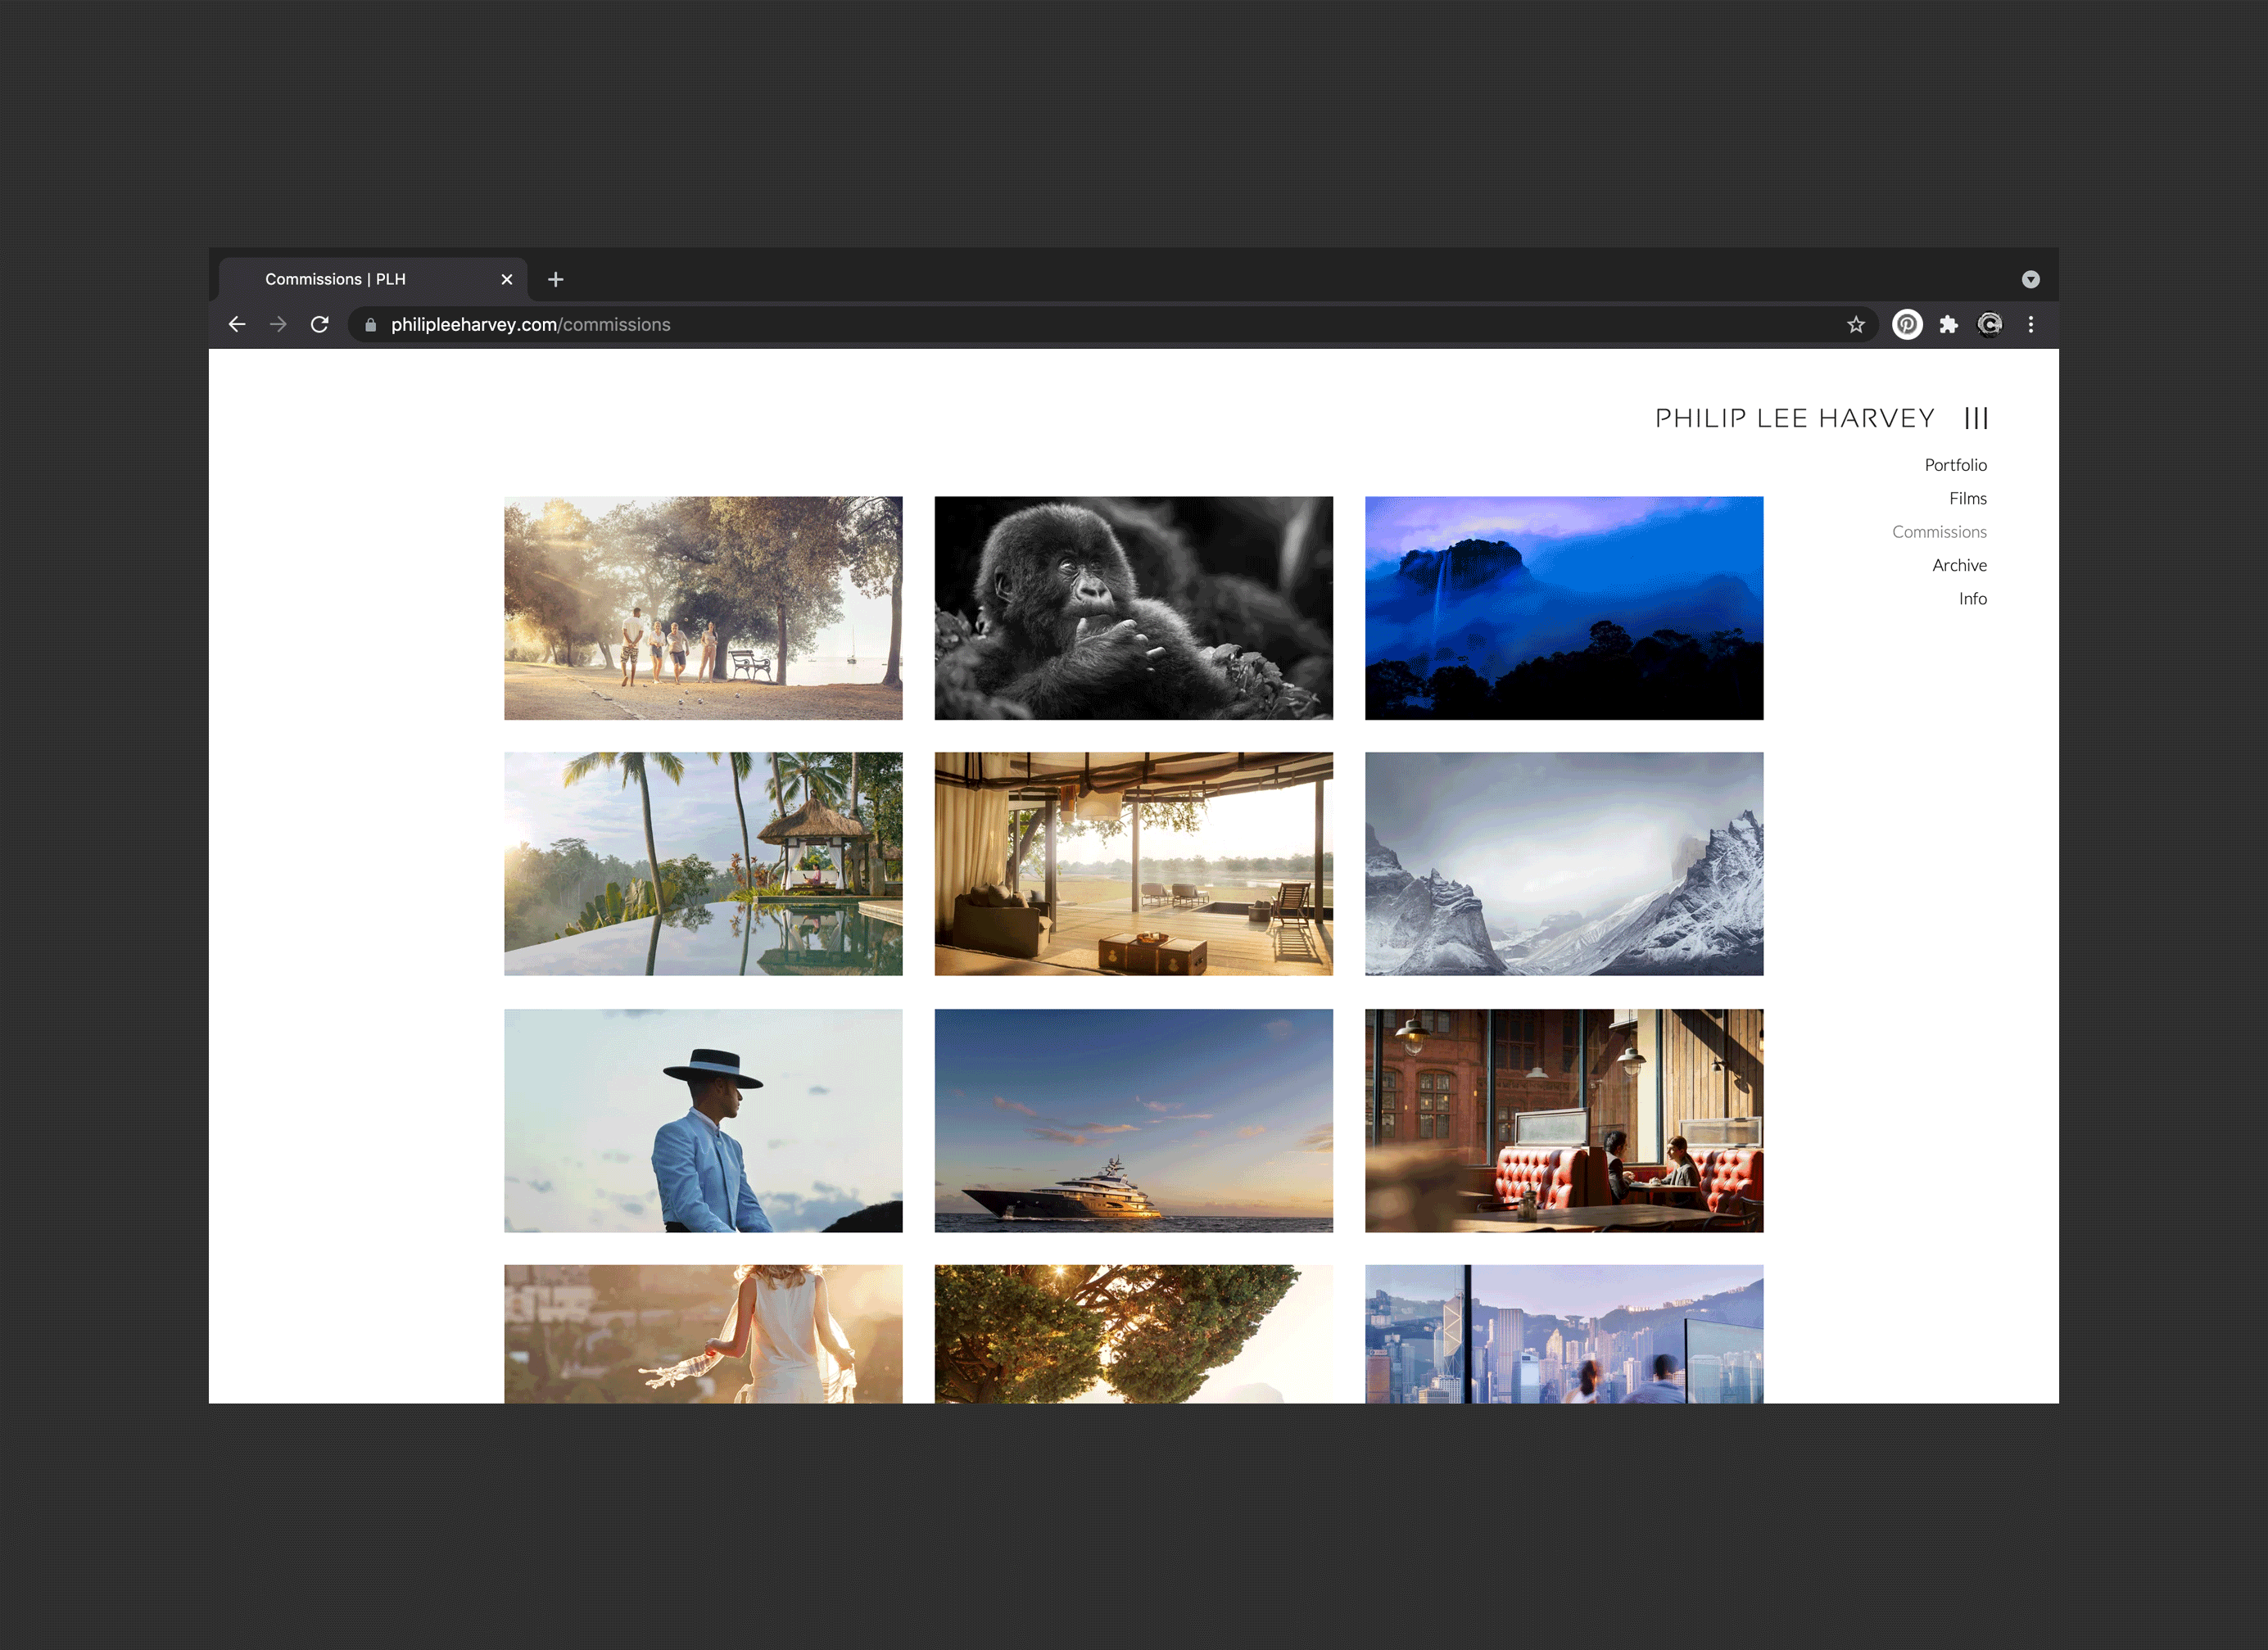The image size is (2268, 1650).
Task: Click the PHILIP LEE HARVEY logo
Action: (x=1795, y=418)
